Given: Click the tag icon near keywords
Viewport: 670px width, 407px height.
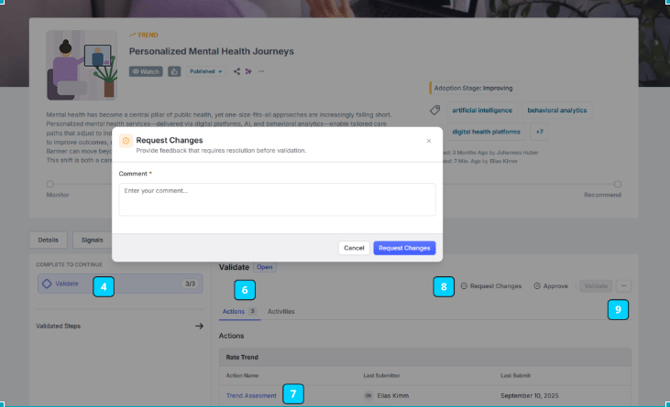Looking at the screenshot, I should pyautogui.click(x=435, y=110).
